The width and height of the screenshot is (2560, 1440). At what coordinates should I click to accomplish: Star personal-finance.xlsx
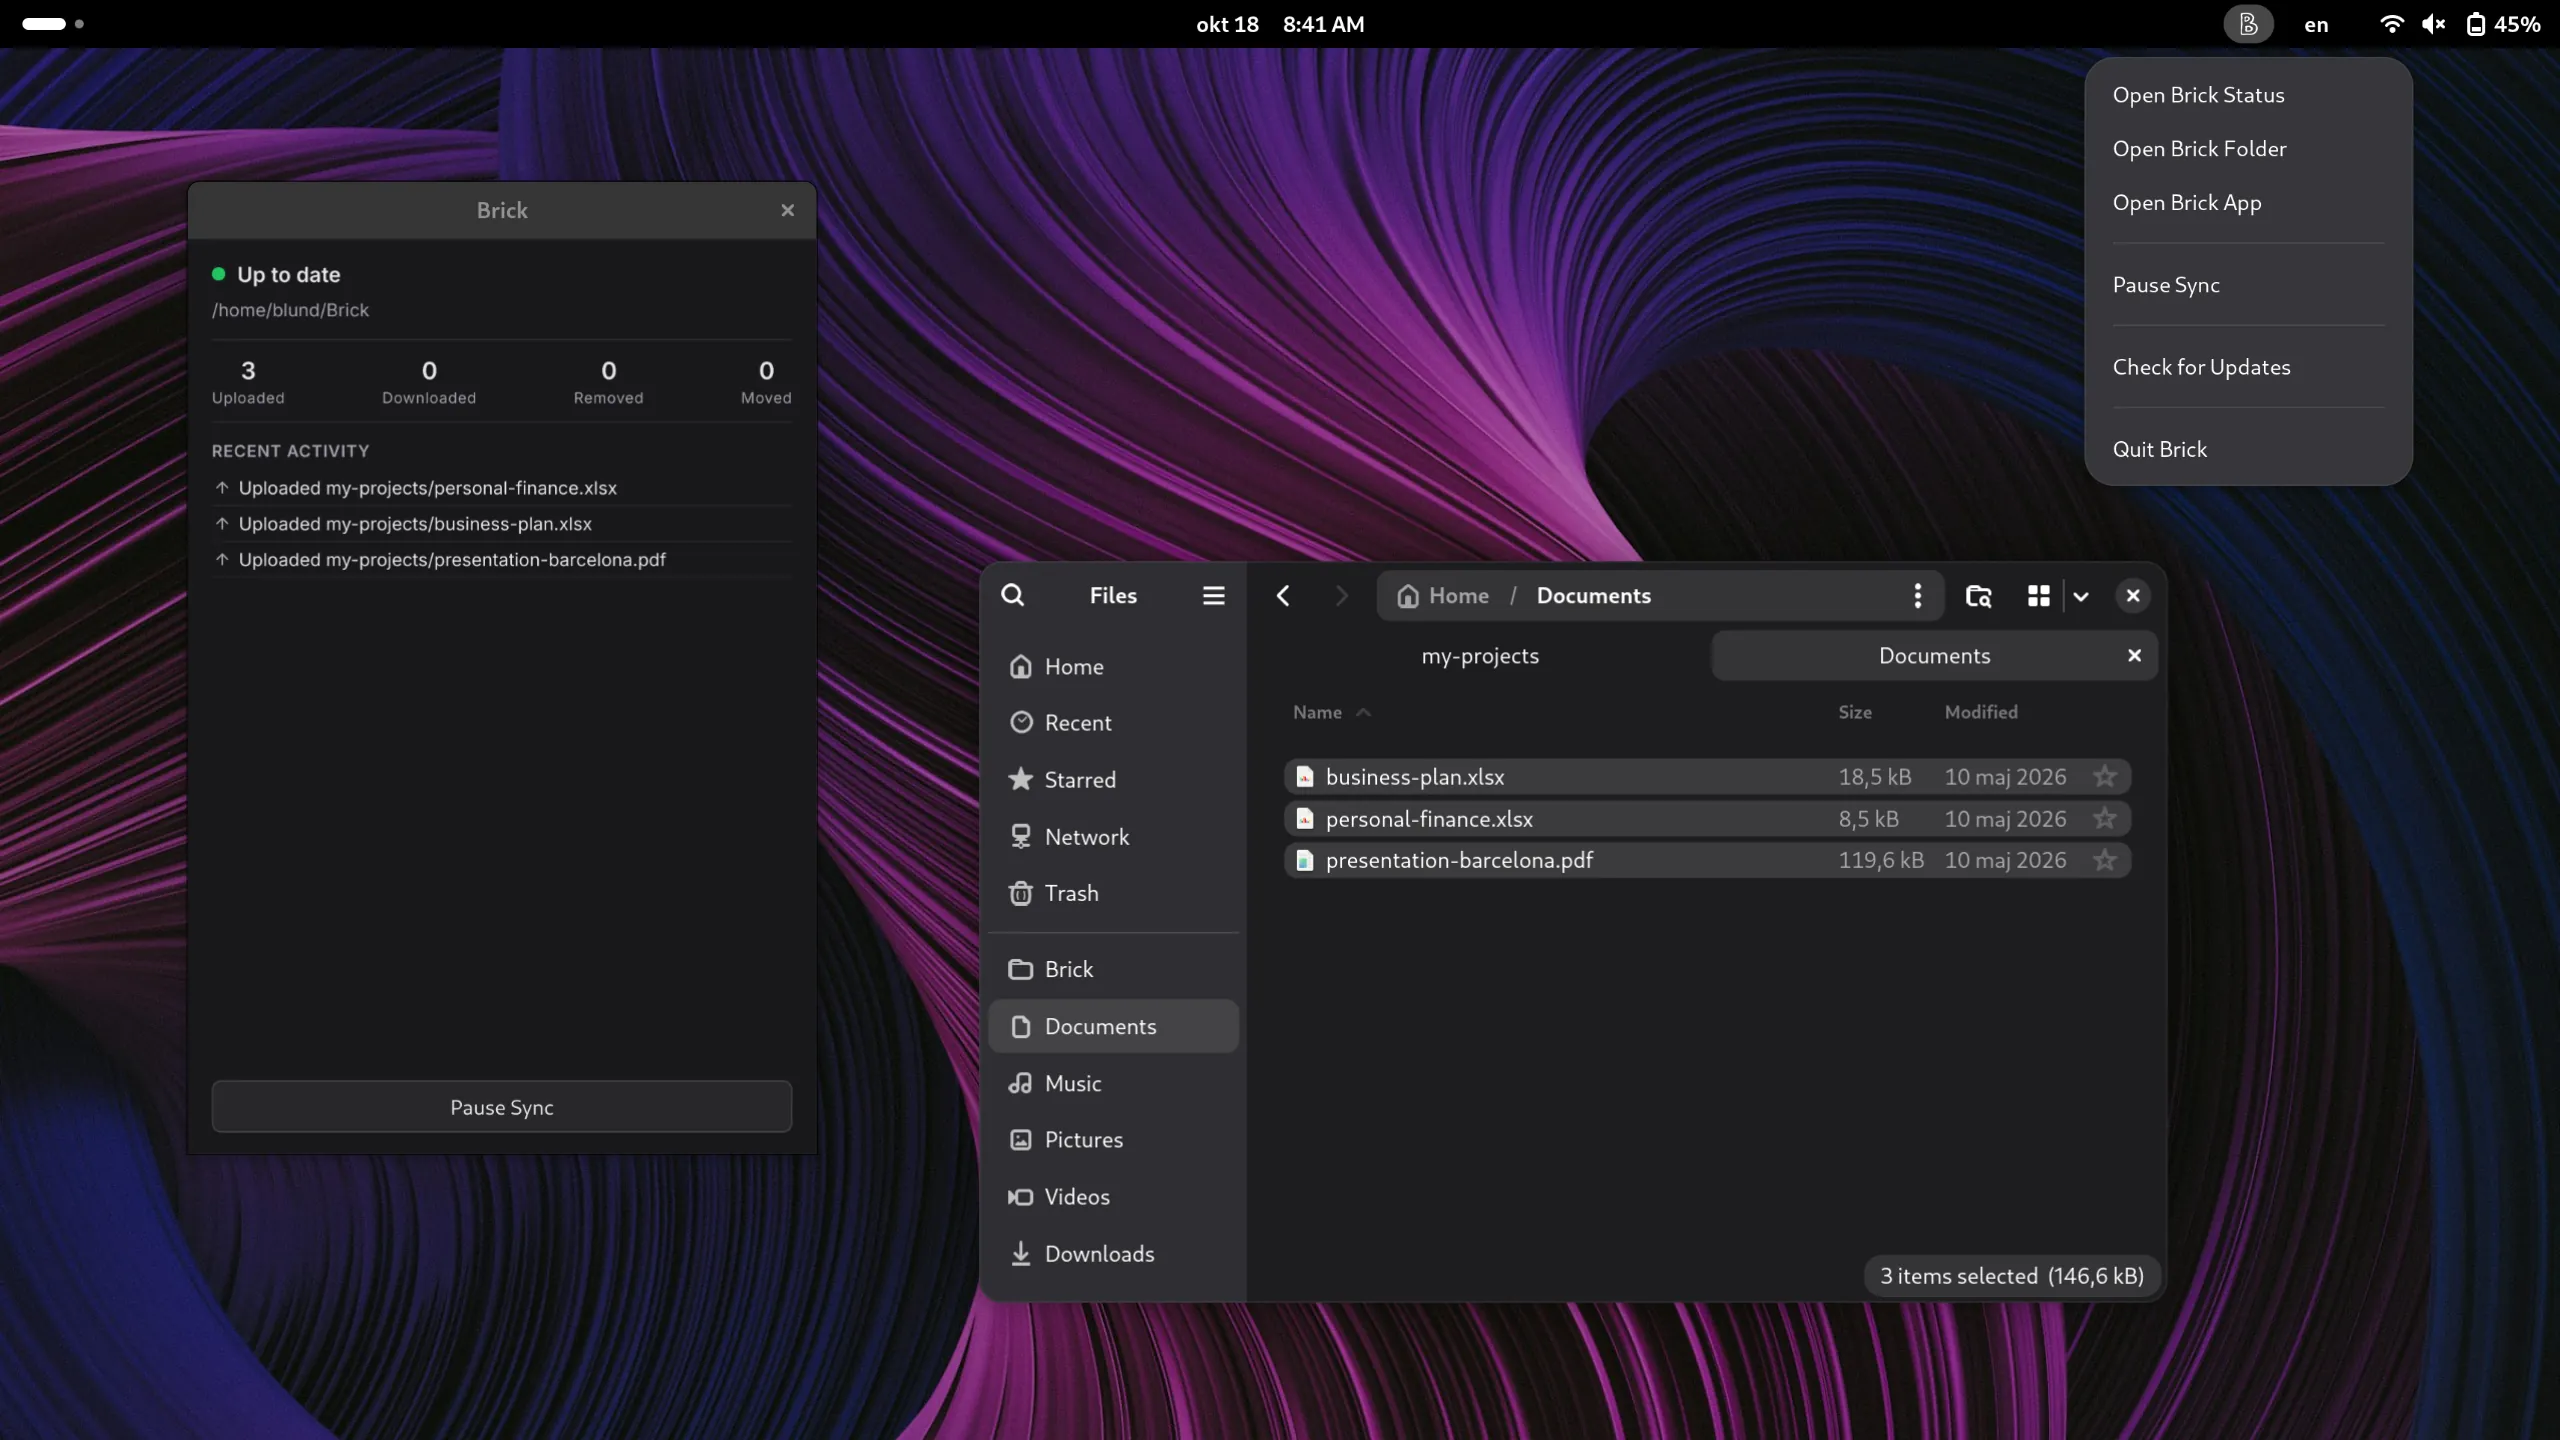point(2105,819)
